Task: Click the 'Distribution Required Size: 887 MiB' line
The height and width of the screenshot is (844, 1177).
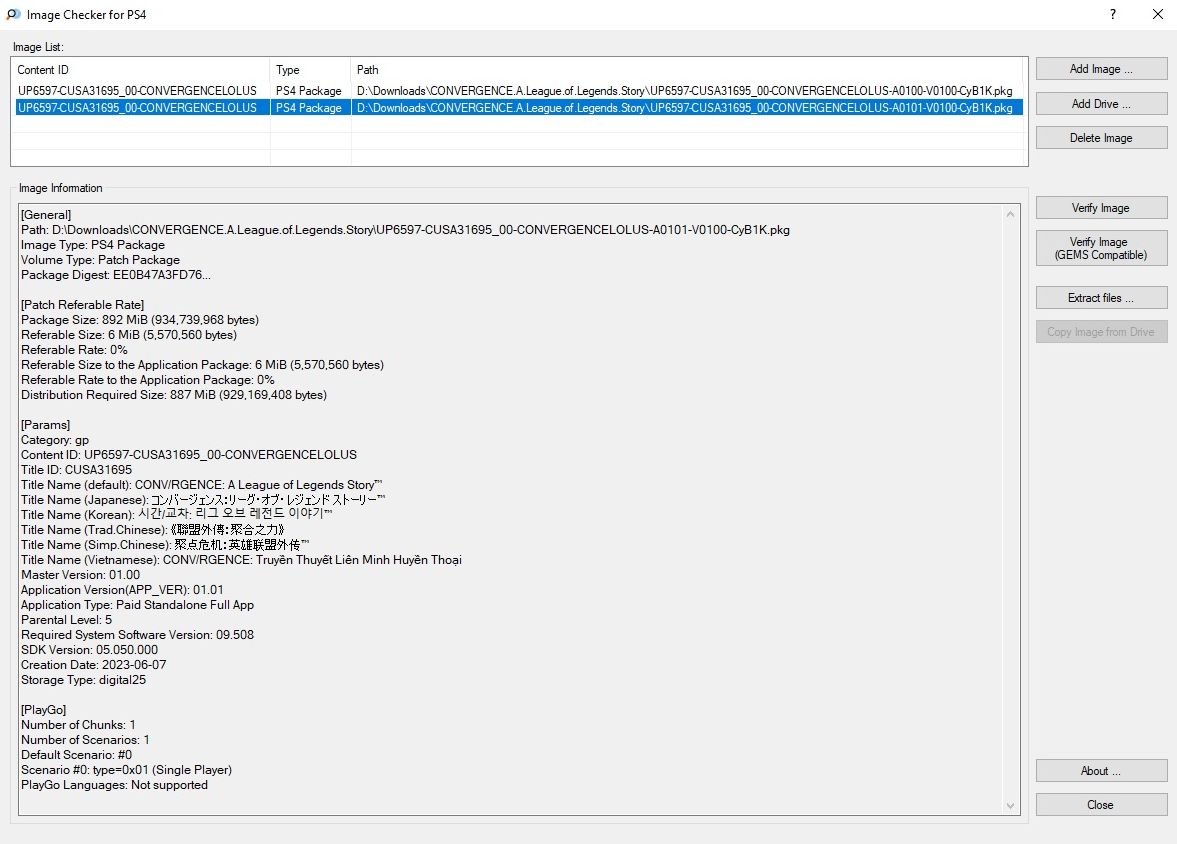Action: tap(174, 395)
